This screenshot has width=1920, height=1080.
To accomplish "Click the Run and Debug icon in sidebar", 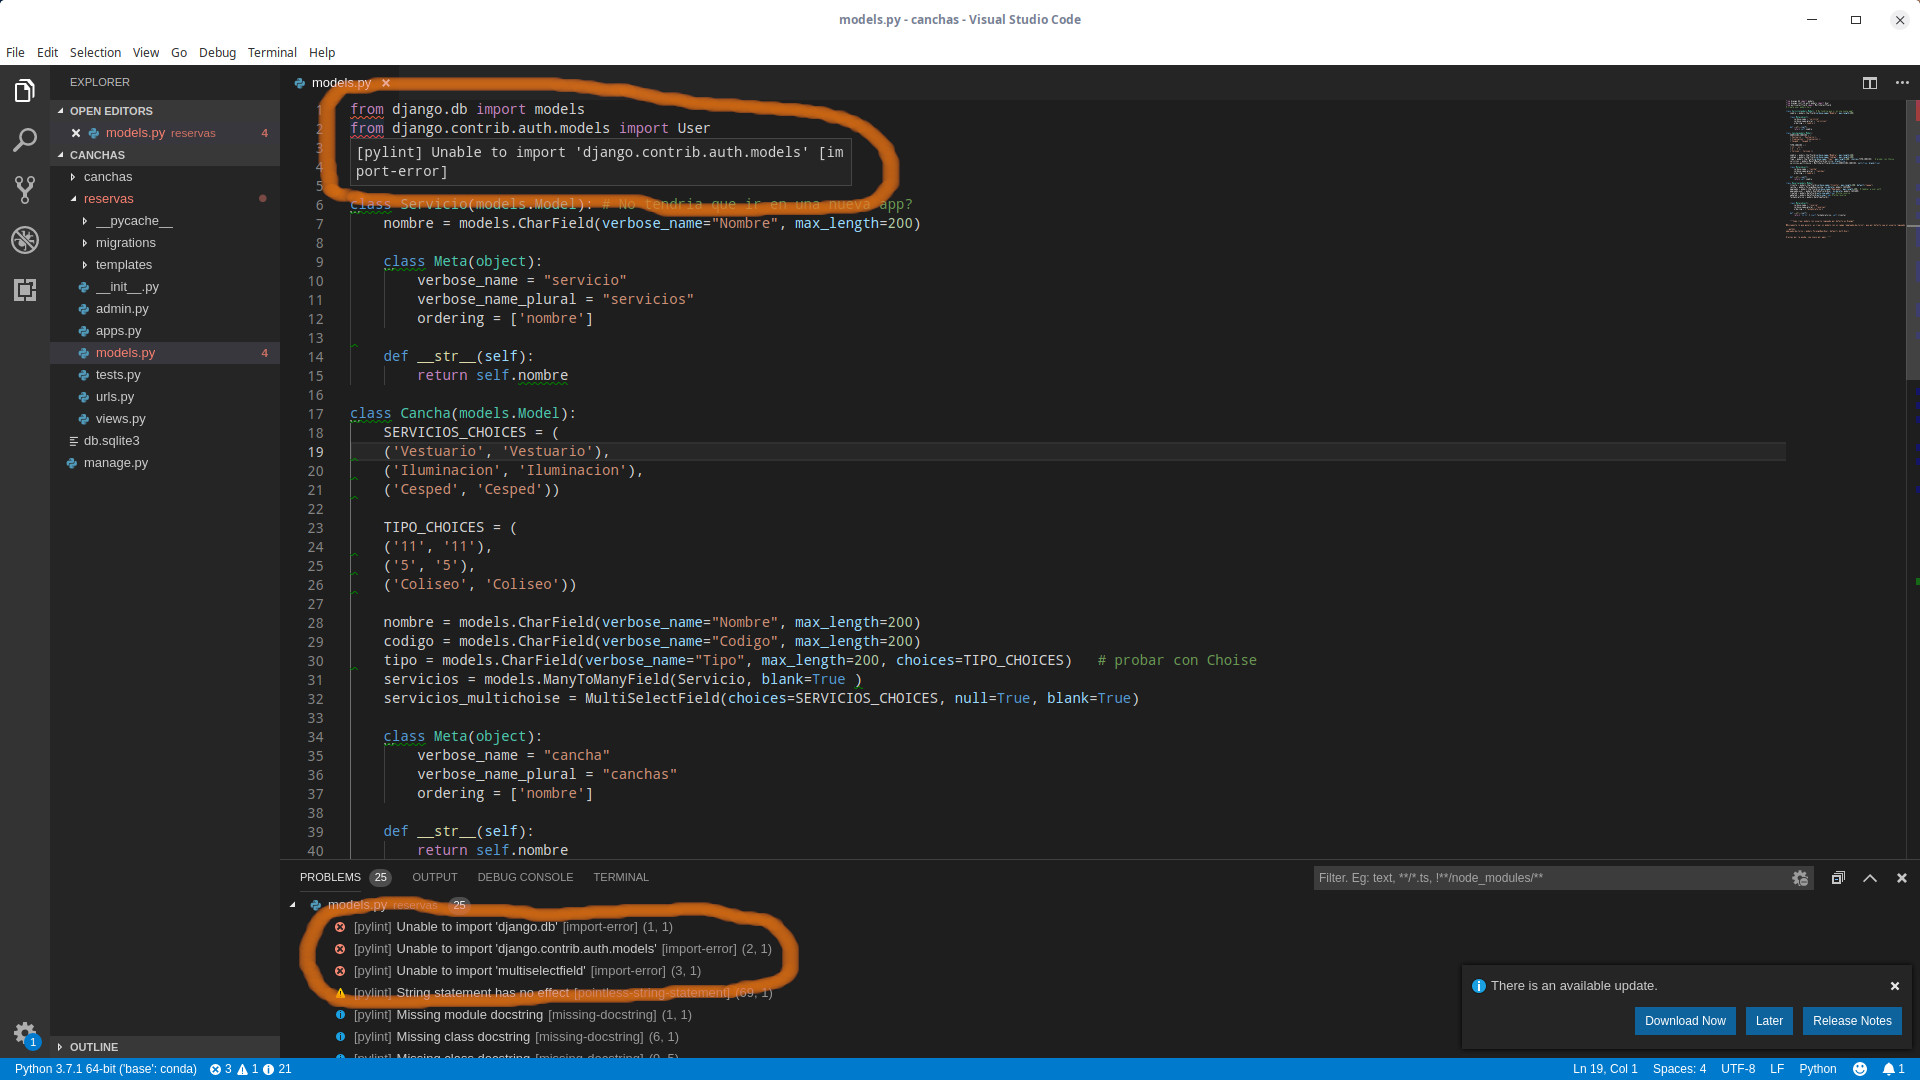I will (24, 240).
